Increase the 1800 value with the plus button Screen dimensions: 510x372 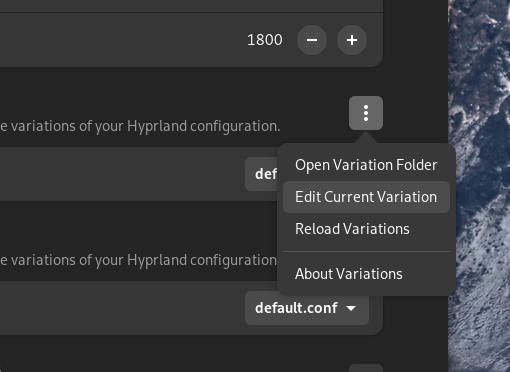tap(352, 40)
